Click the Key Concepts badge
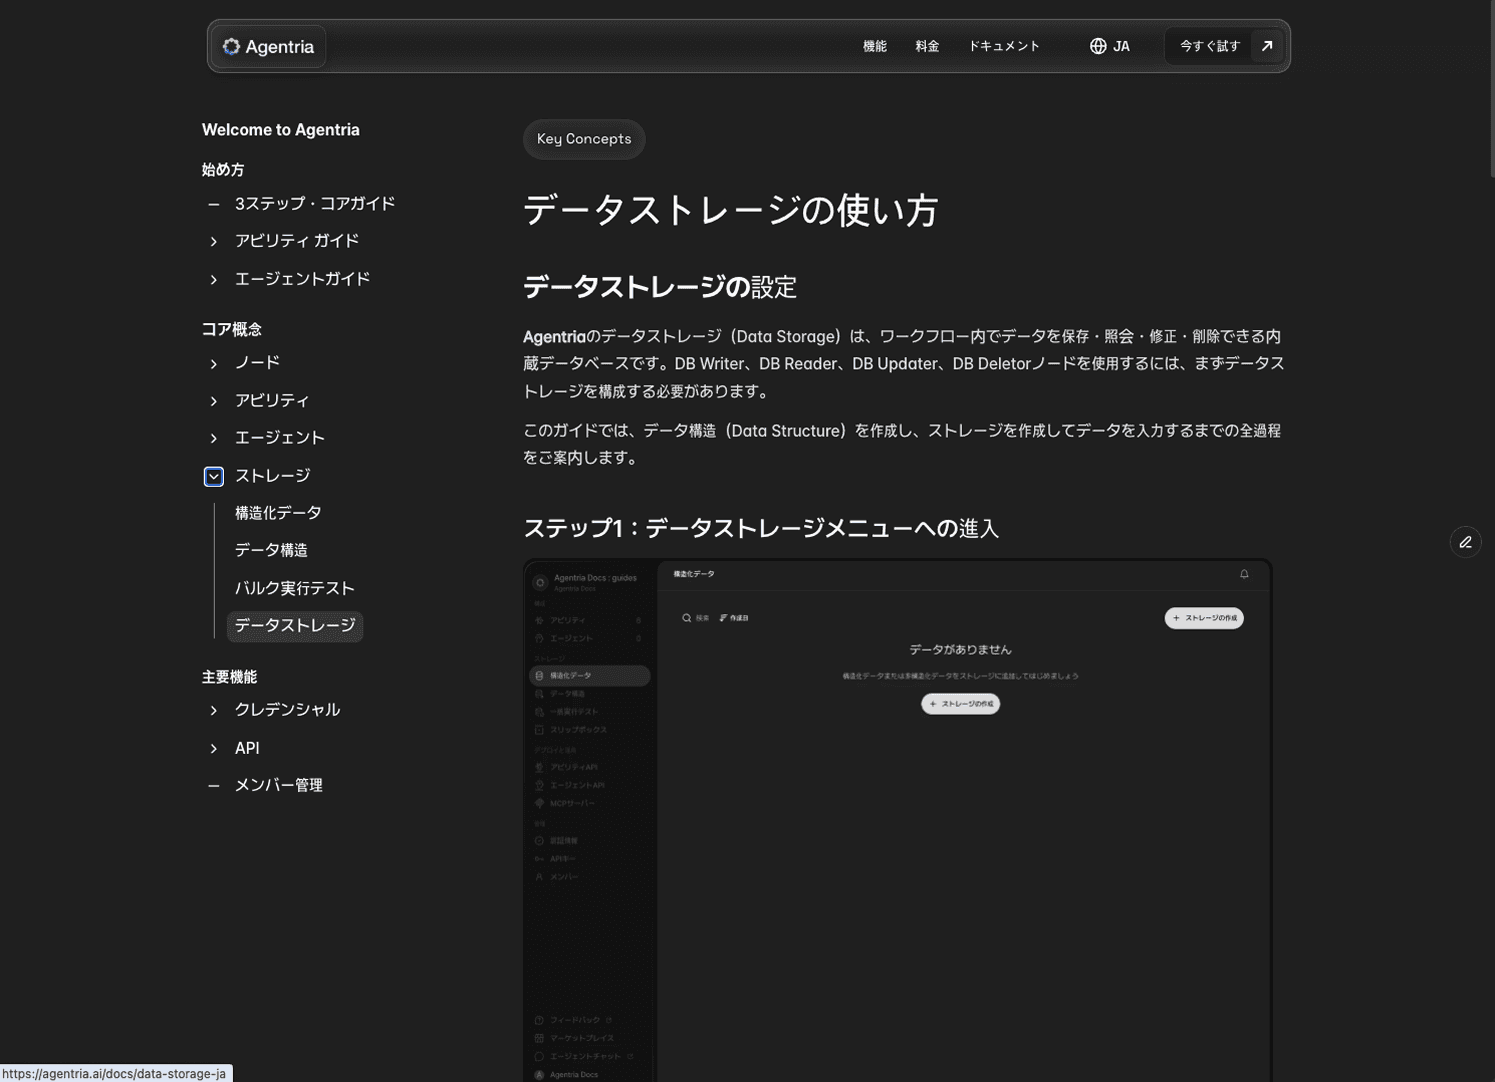The height and width of the screenshot is (1082, 1495). (x=584, y=139)
